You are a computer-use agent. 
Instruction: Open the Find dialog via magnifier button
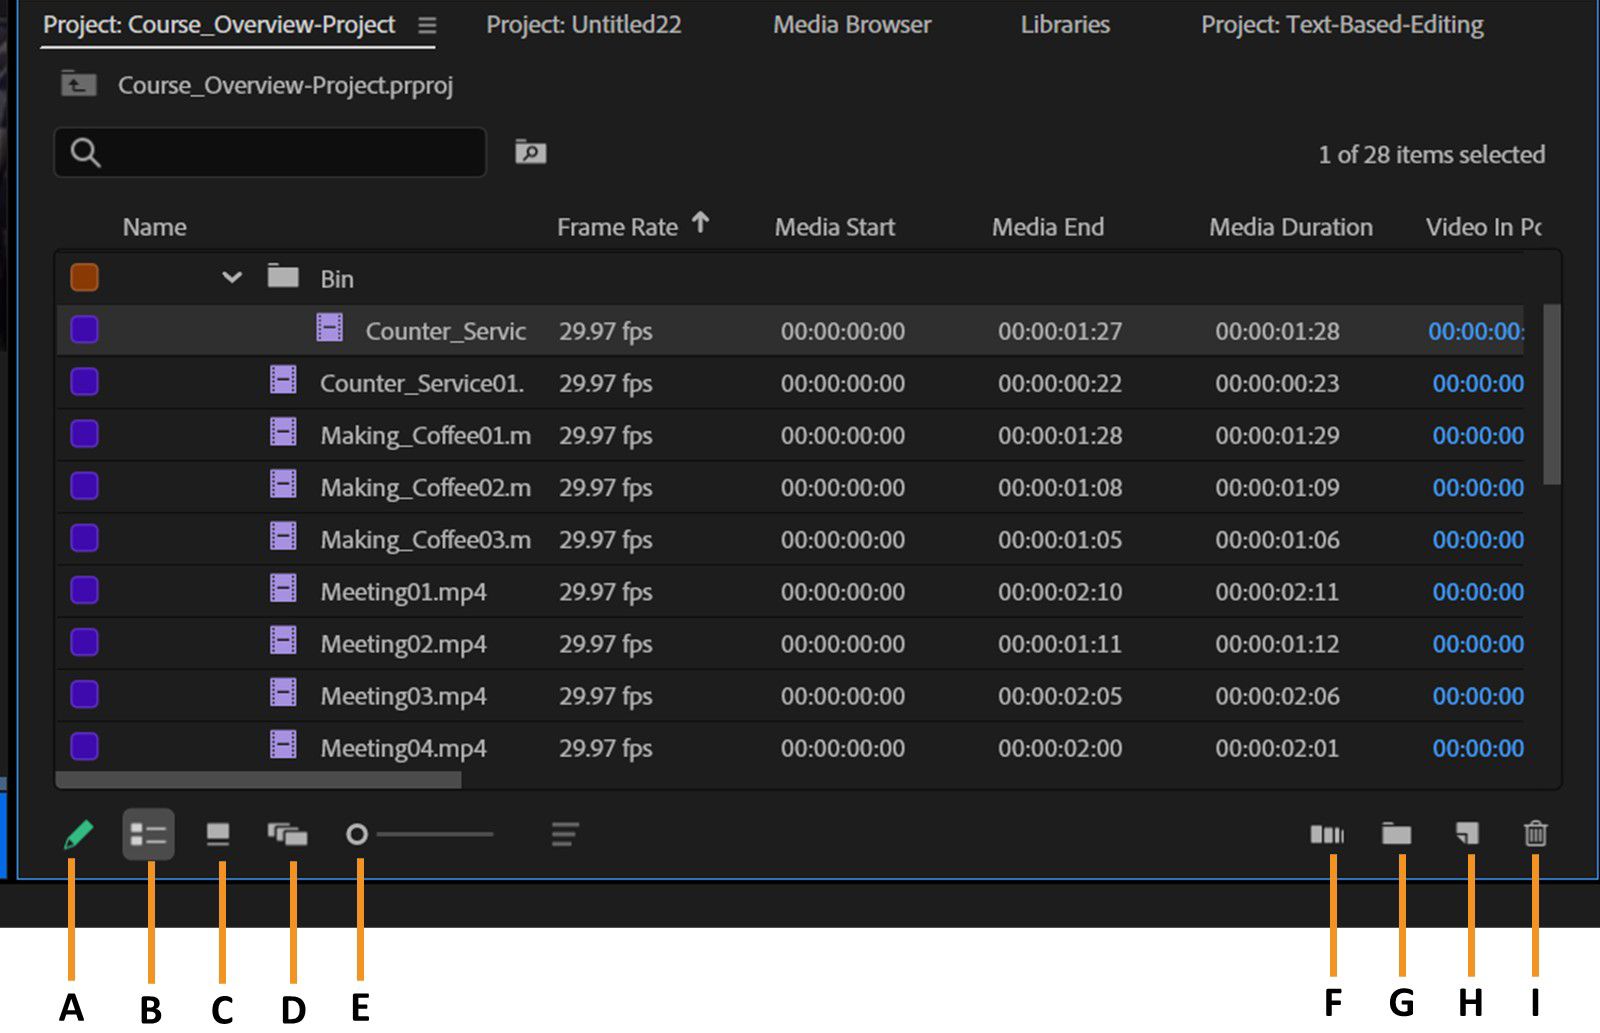point(531,152)
